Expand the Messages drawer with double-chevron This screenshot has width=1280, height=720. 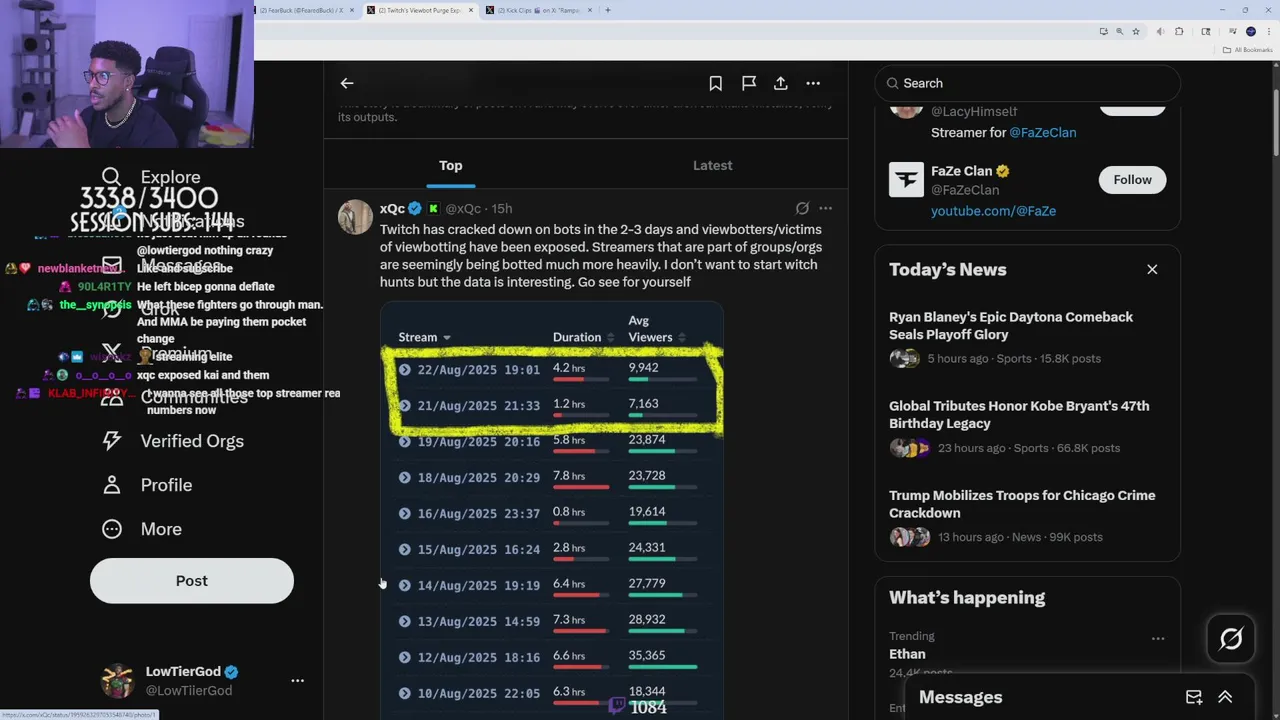pos(1225,697)
